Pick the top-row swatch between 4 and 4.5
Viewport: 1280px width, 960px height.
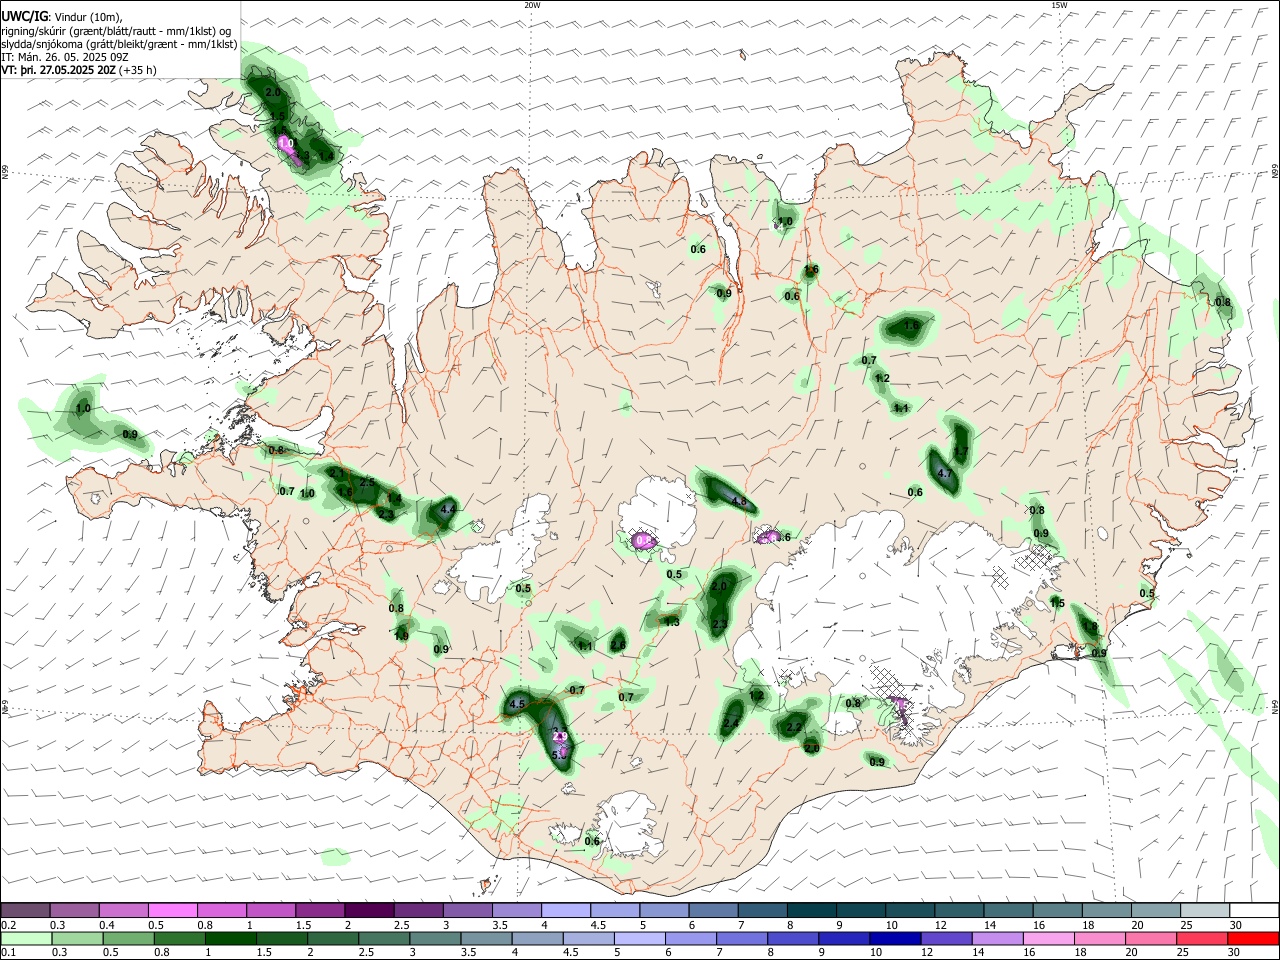coord(564,910)
